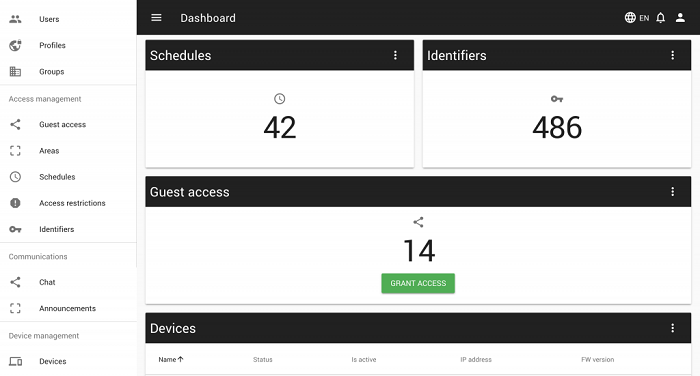This screenshot has width=700, height=376.
Task: Click the clock icon in Schedules card
Action: [279, 99]
